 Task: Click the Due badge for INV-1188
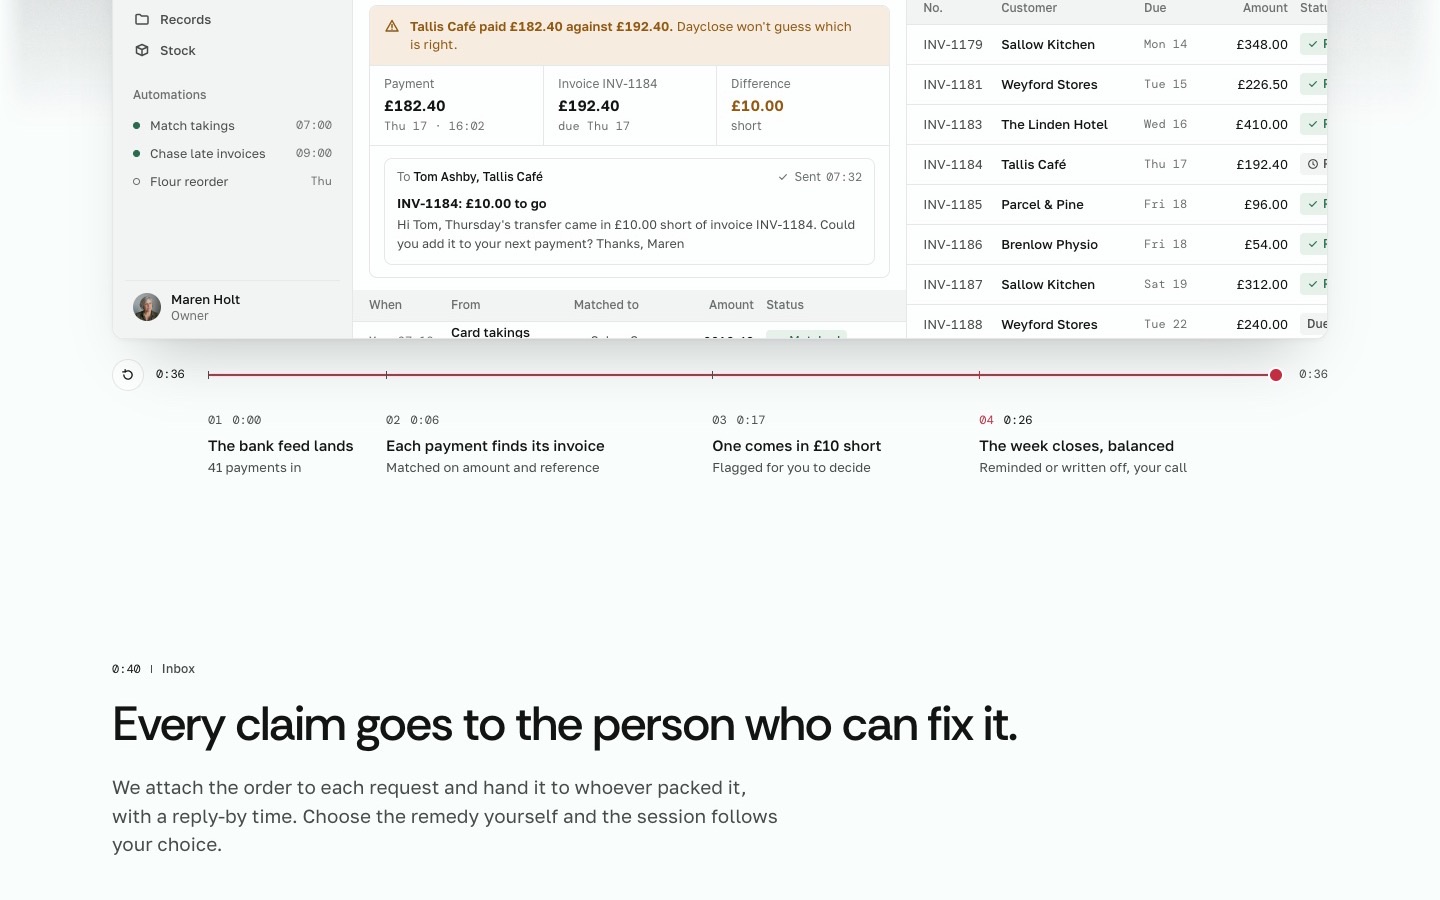(x=1314, y=324)
